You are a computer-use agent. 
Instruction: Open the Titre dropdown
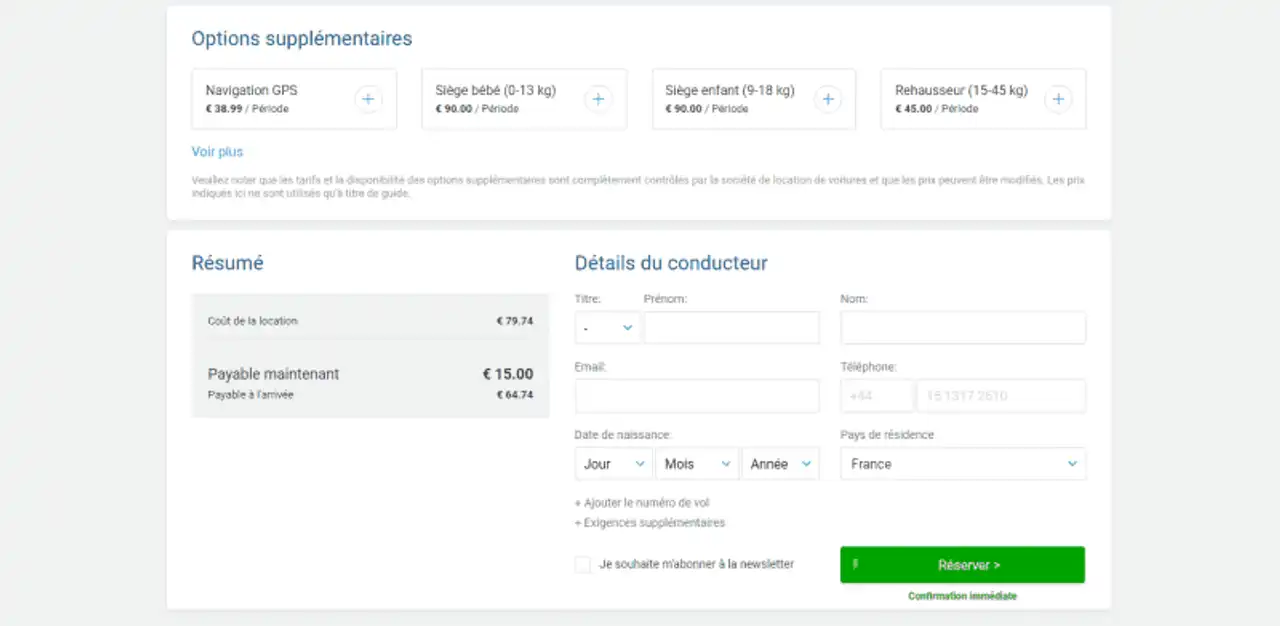(x=608, y=328)
